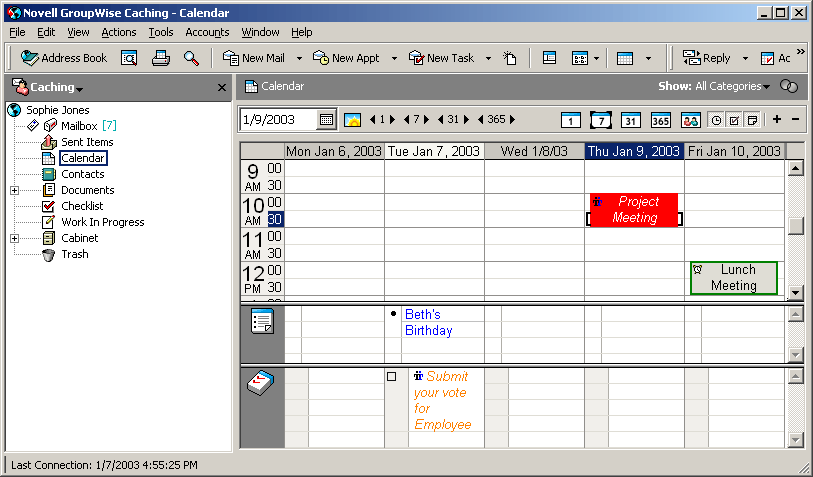The width and height of the screenshot is (813, 477).
Task: Expand the toolbar overflow chevron
Action: tap(801, 51)
